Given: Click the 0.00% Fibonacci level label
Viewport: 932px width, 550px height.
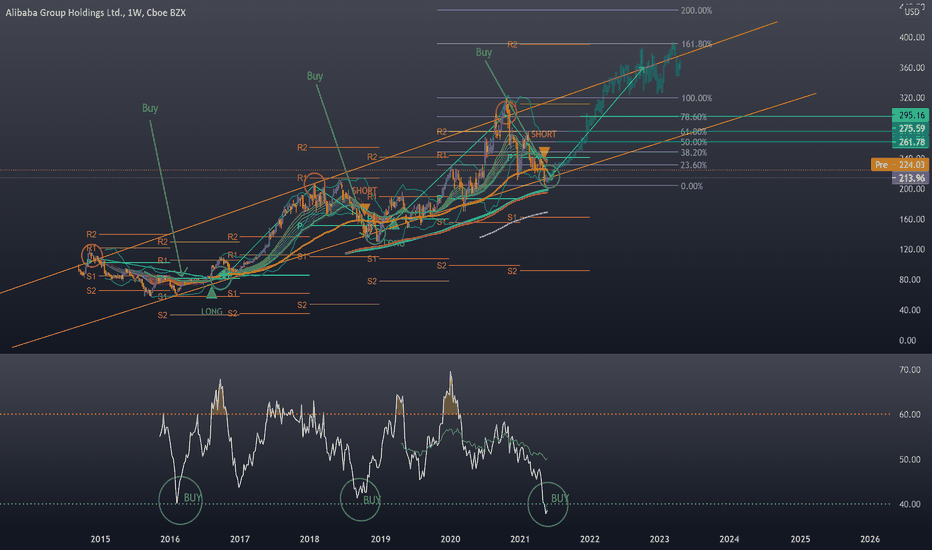Looking at the screenshot, I should pyautogui.click(x=691, y=186).
